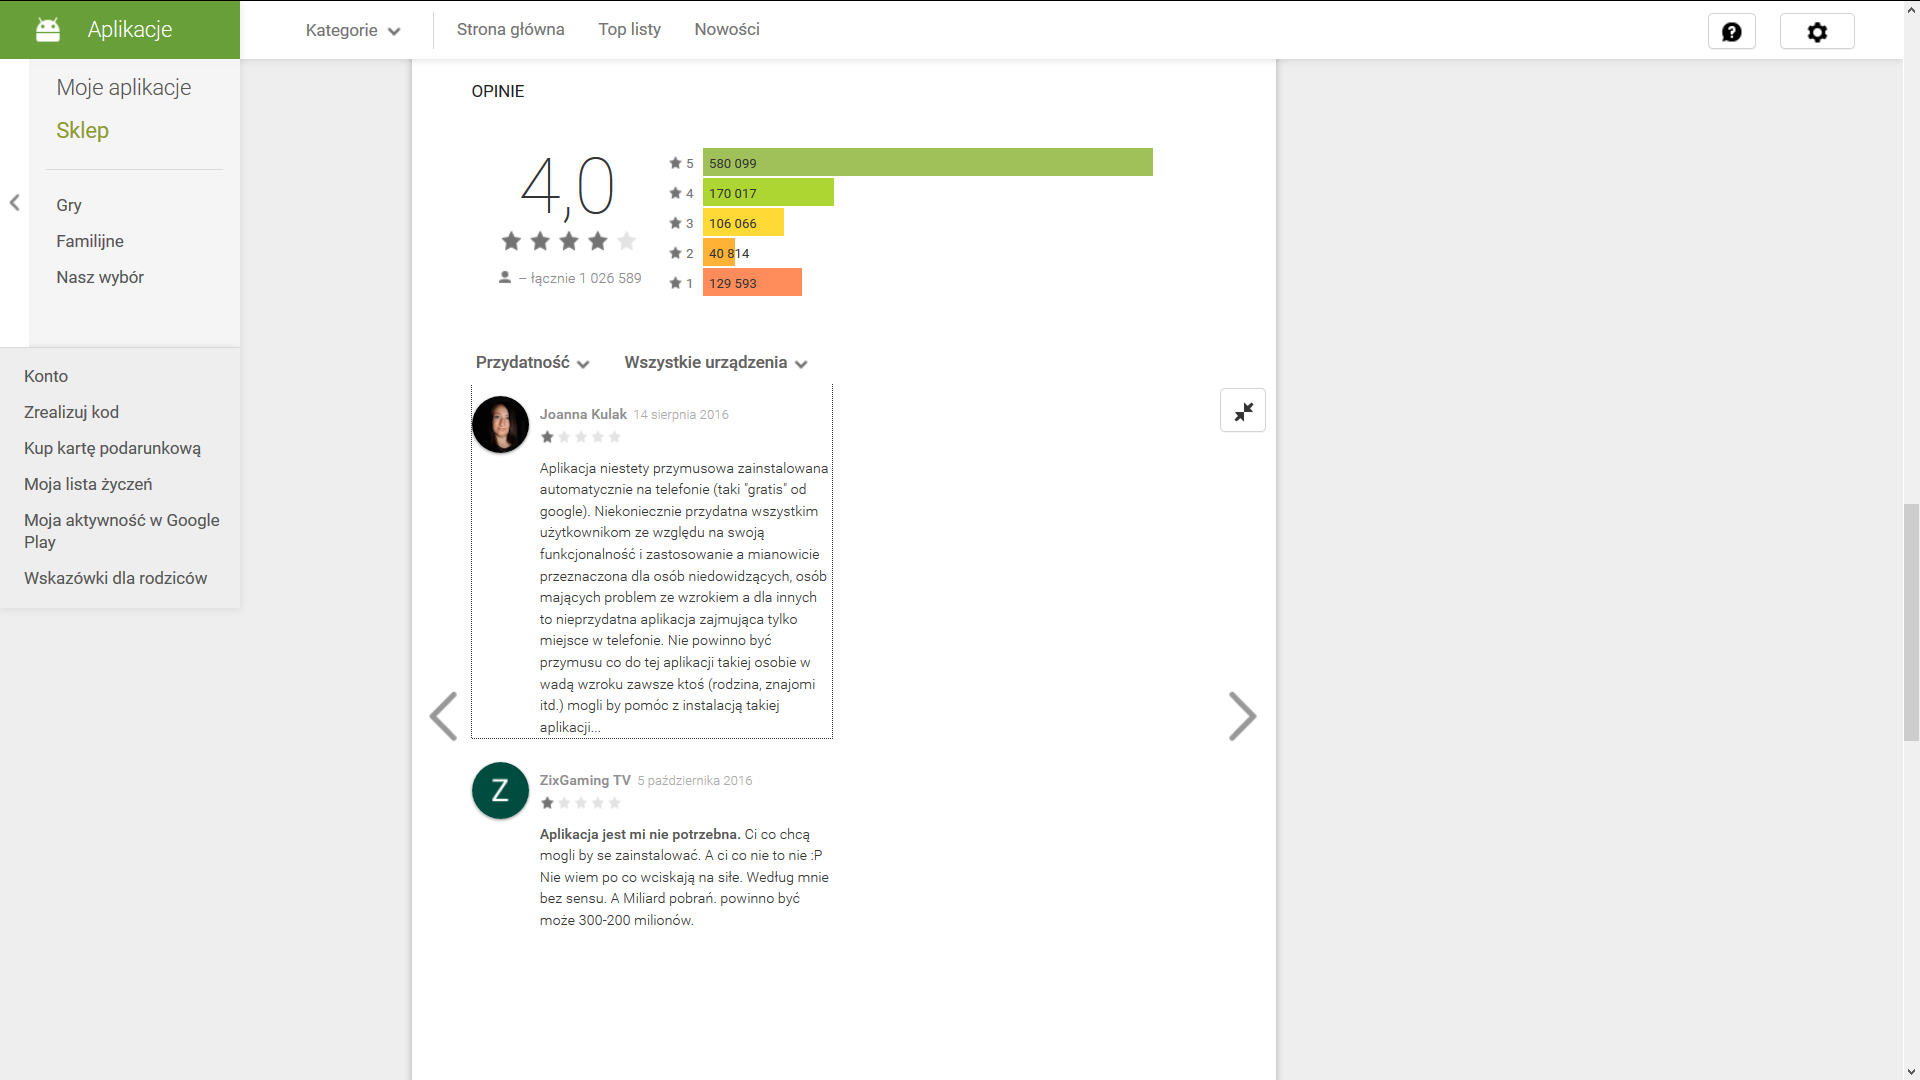Go to next reviews with right arrow
This screenshot has width=1920, height=1080.
(x=1241, y=716)
